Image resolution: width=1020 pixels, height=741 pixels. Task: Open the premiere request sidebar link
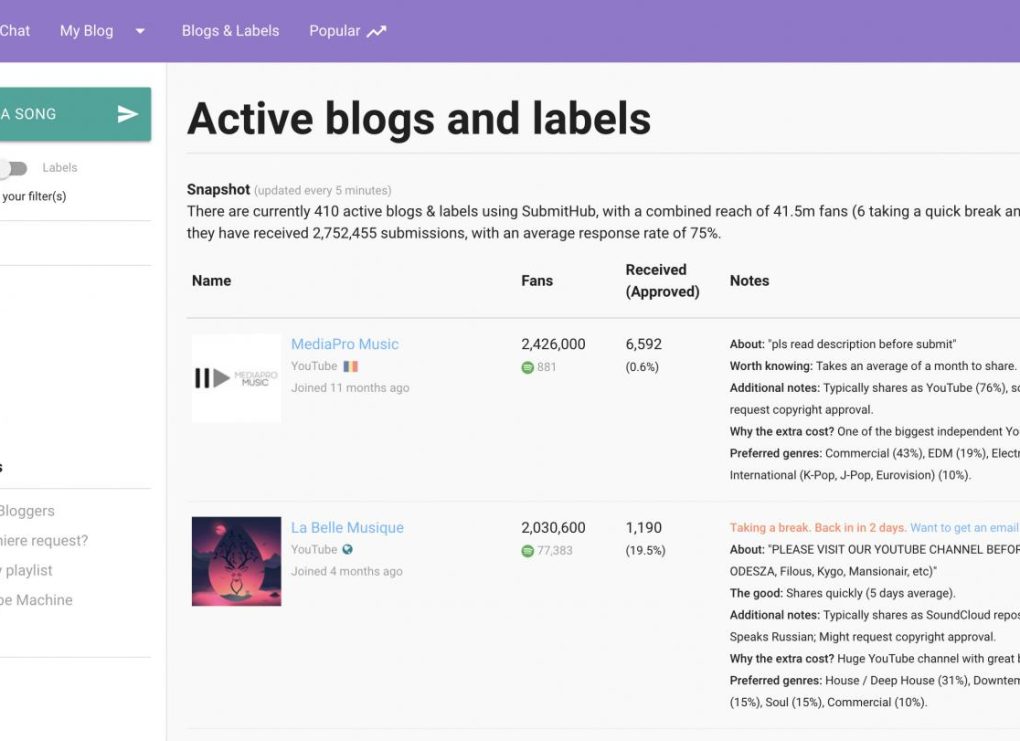pos(44,541)
